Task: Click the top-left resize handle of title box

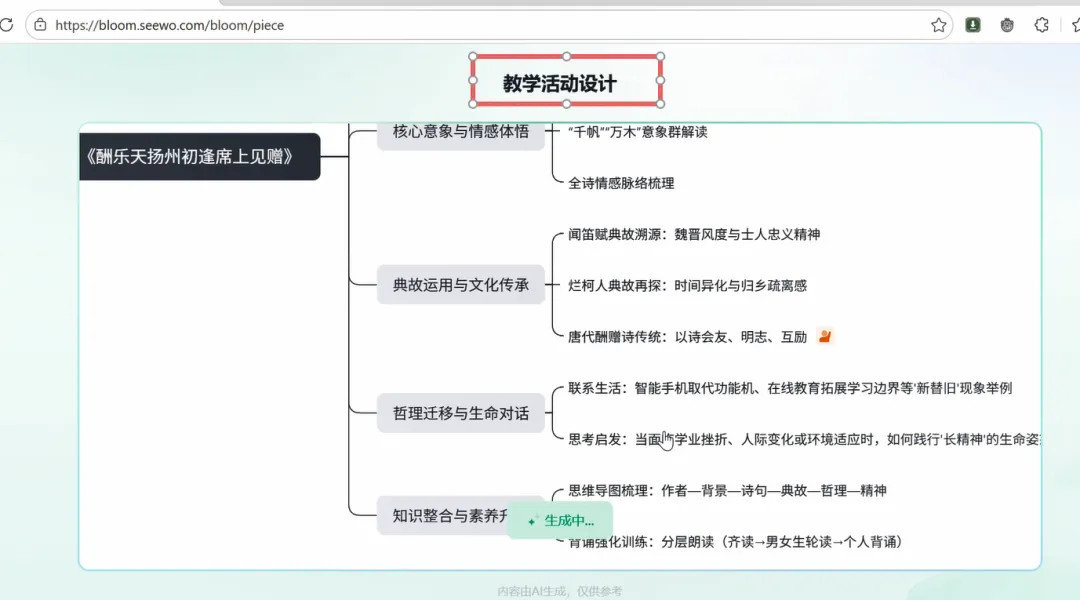Action: (472, 56)
